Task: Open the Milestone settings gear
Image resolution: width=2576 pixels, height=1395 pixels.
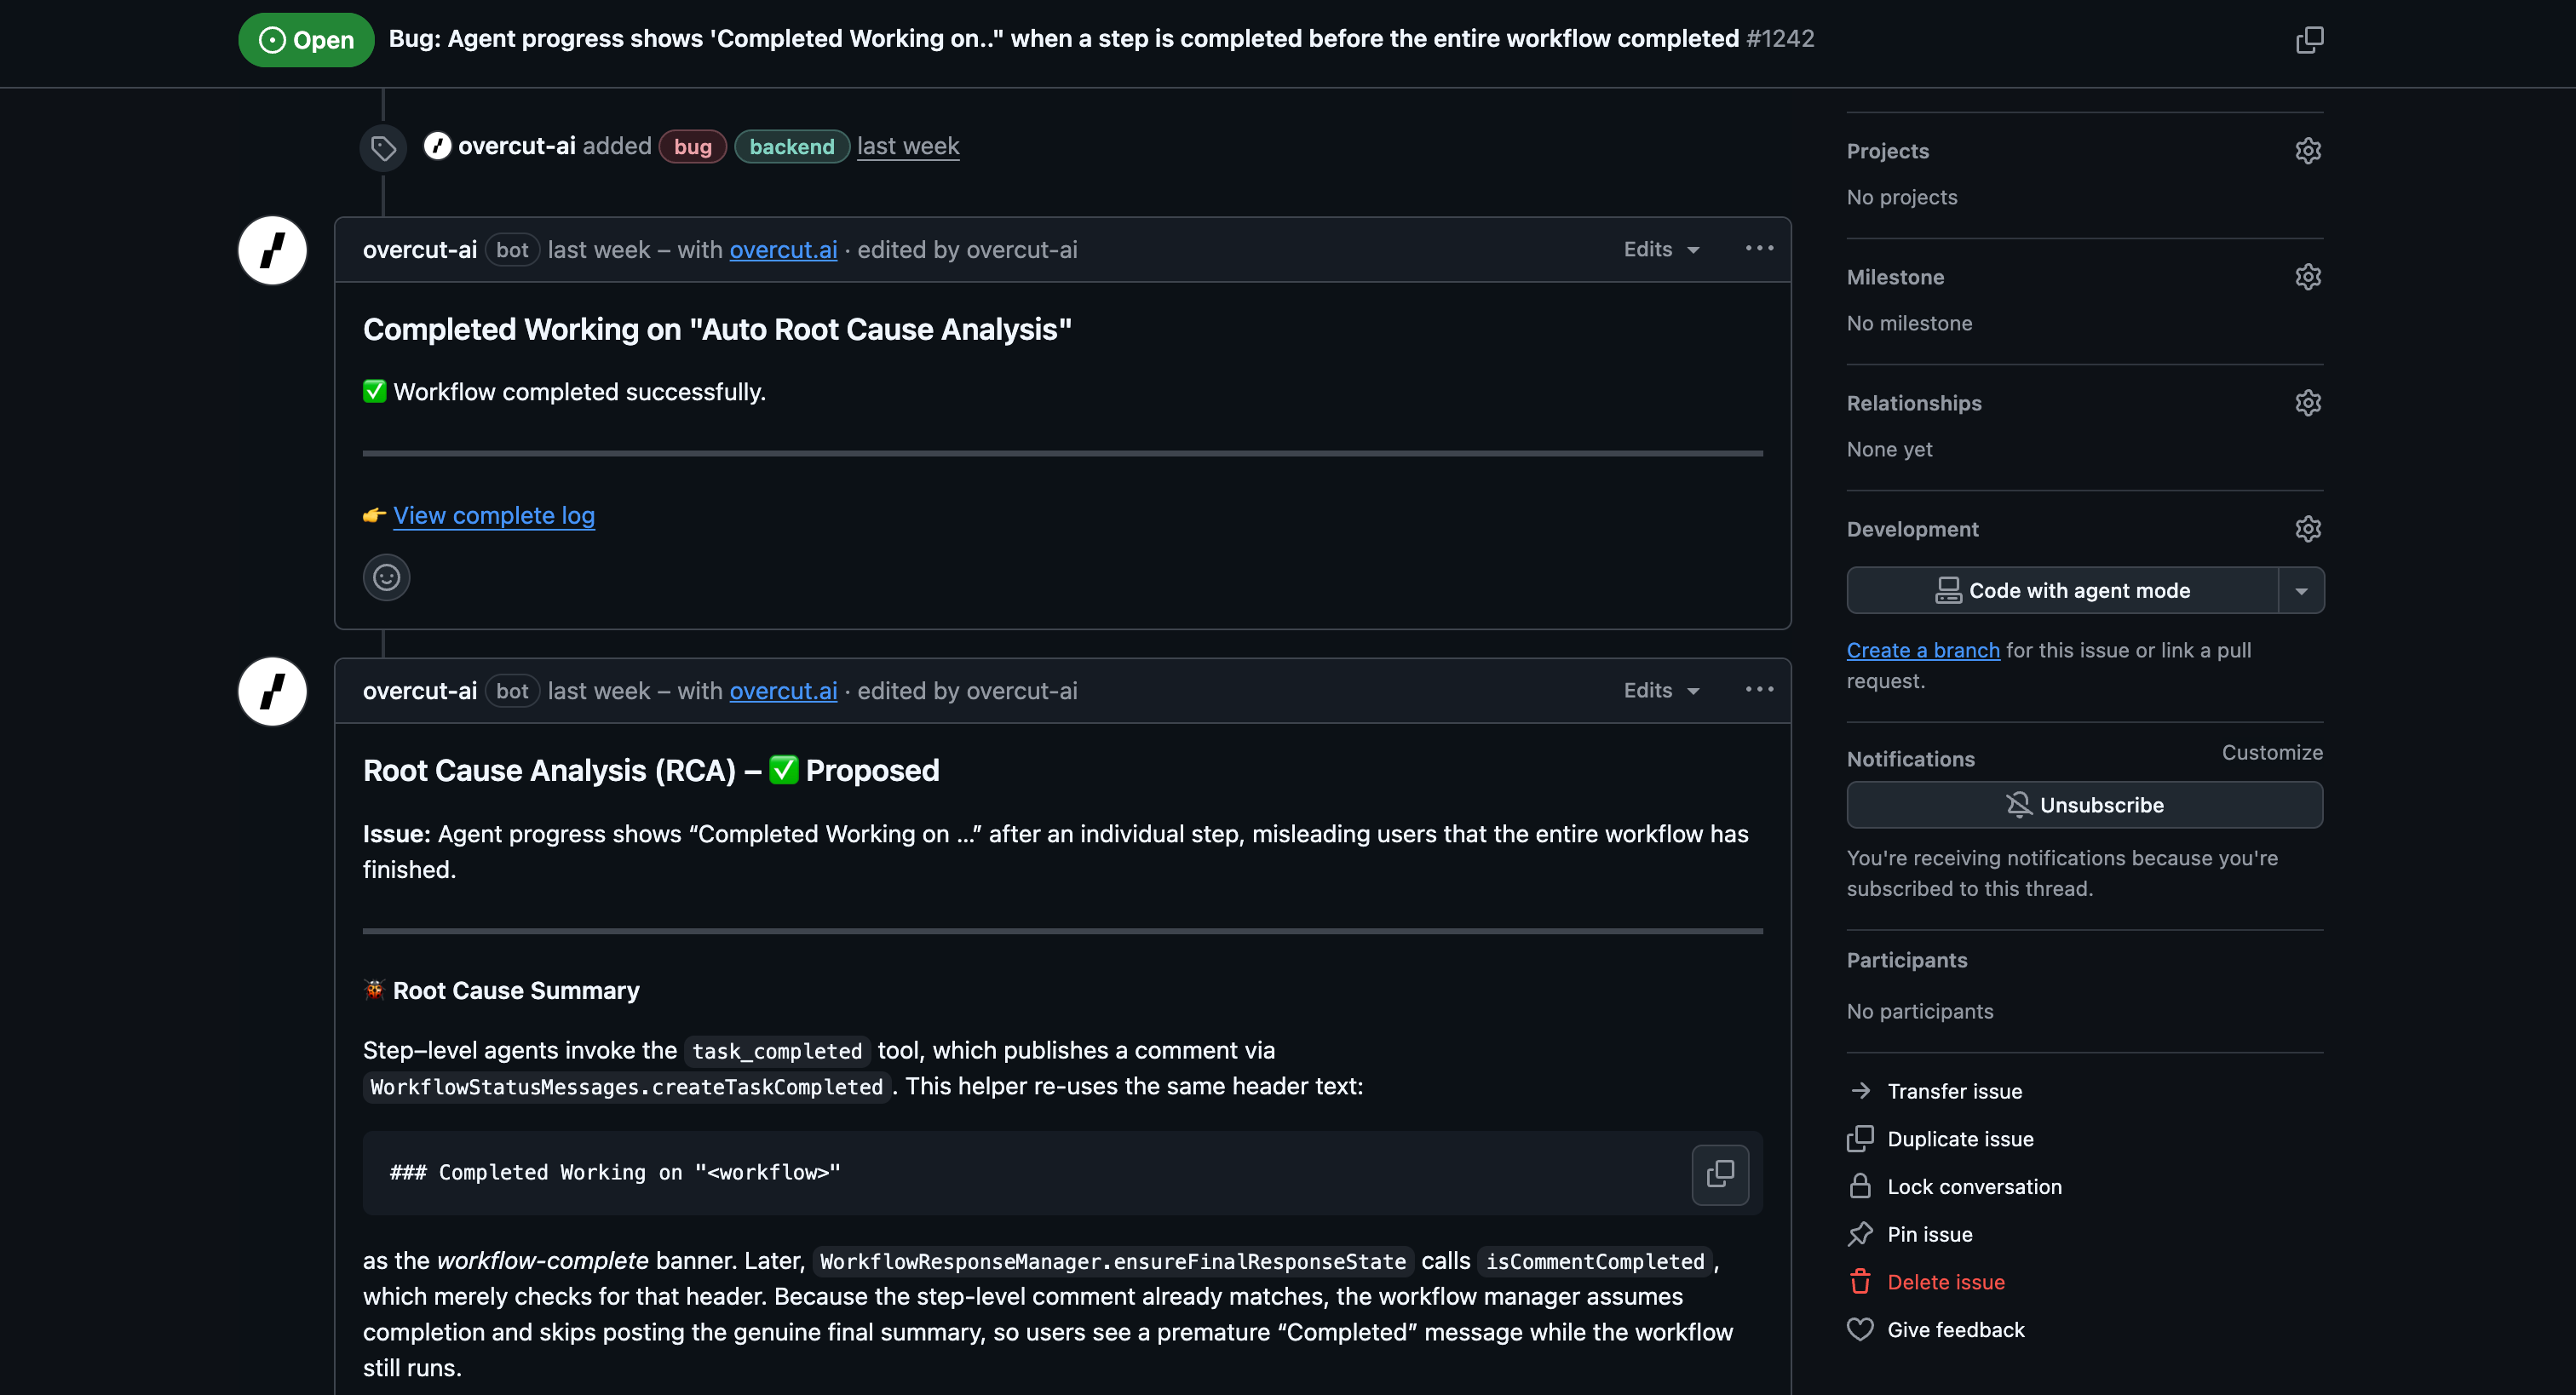Action: pyautogui.click(x=2307, y=277)
